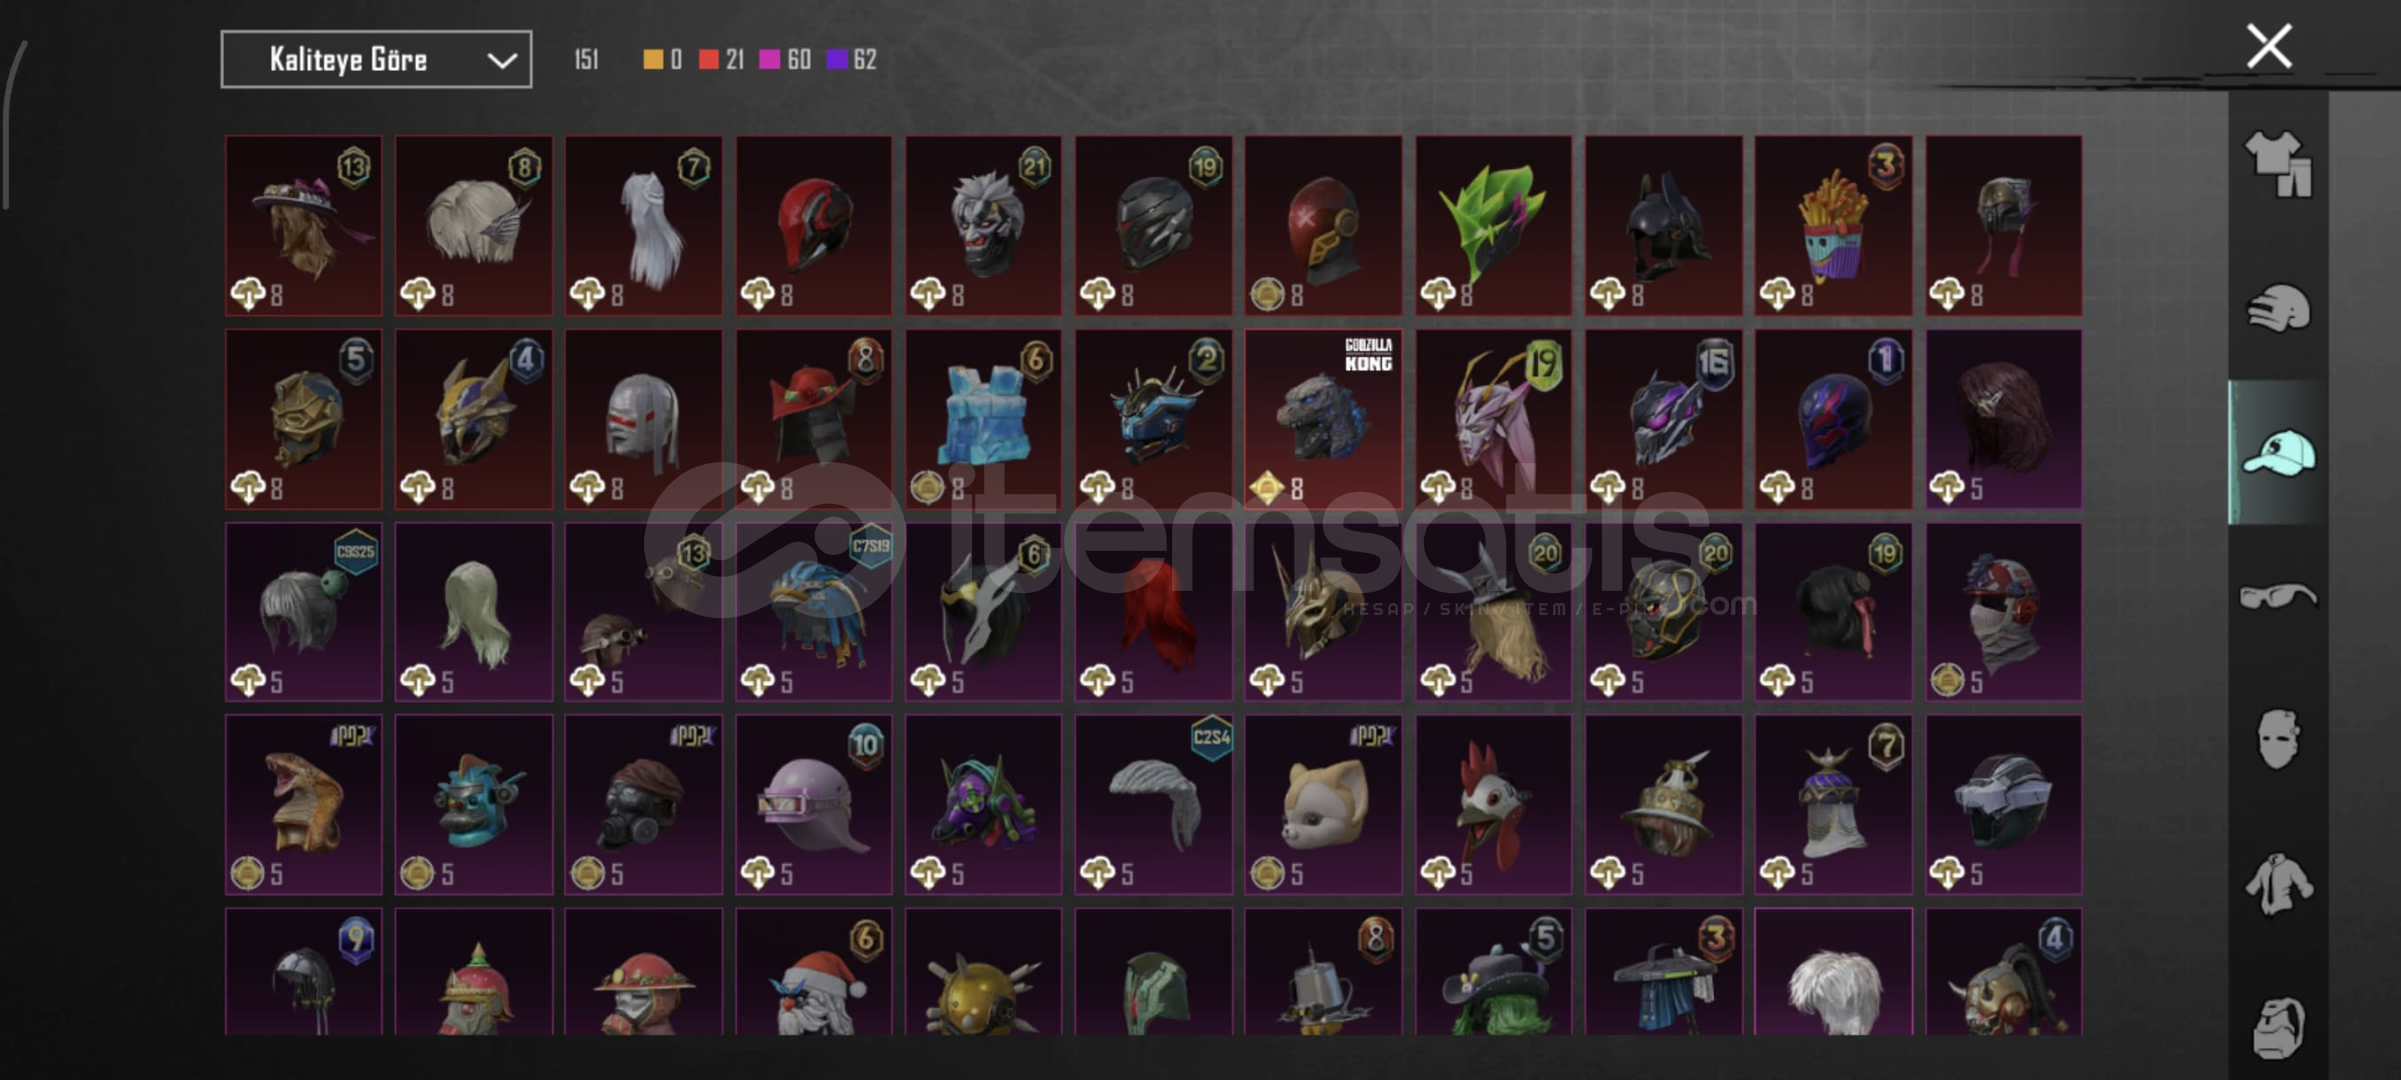Select the helmet category sidebar icon
This screenshot has width=2401, height=1080.
2278,308
